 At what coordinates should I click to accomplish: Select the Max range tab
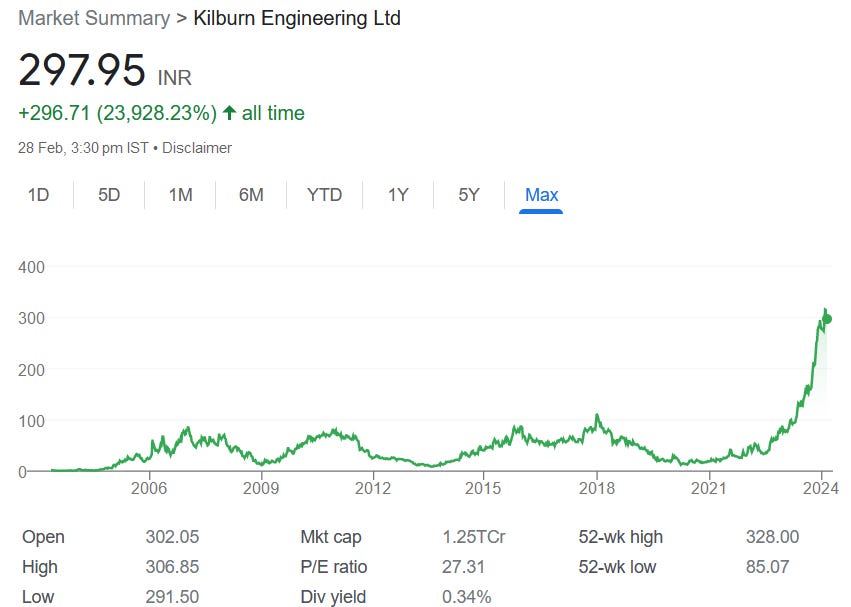(x=541, y=195)
